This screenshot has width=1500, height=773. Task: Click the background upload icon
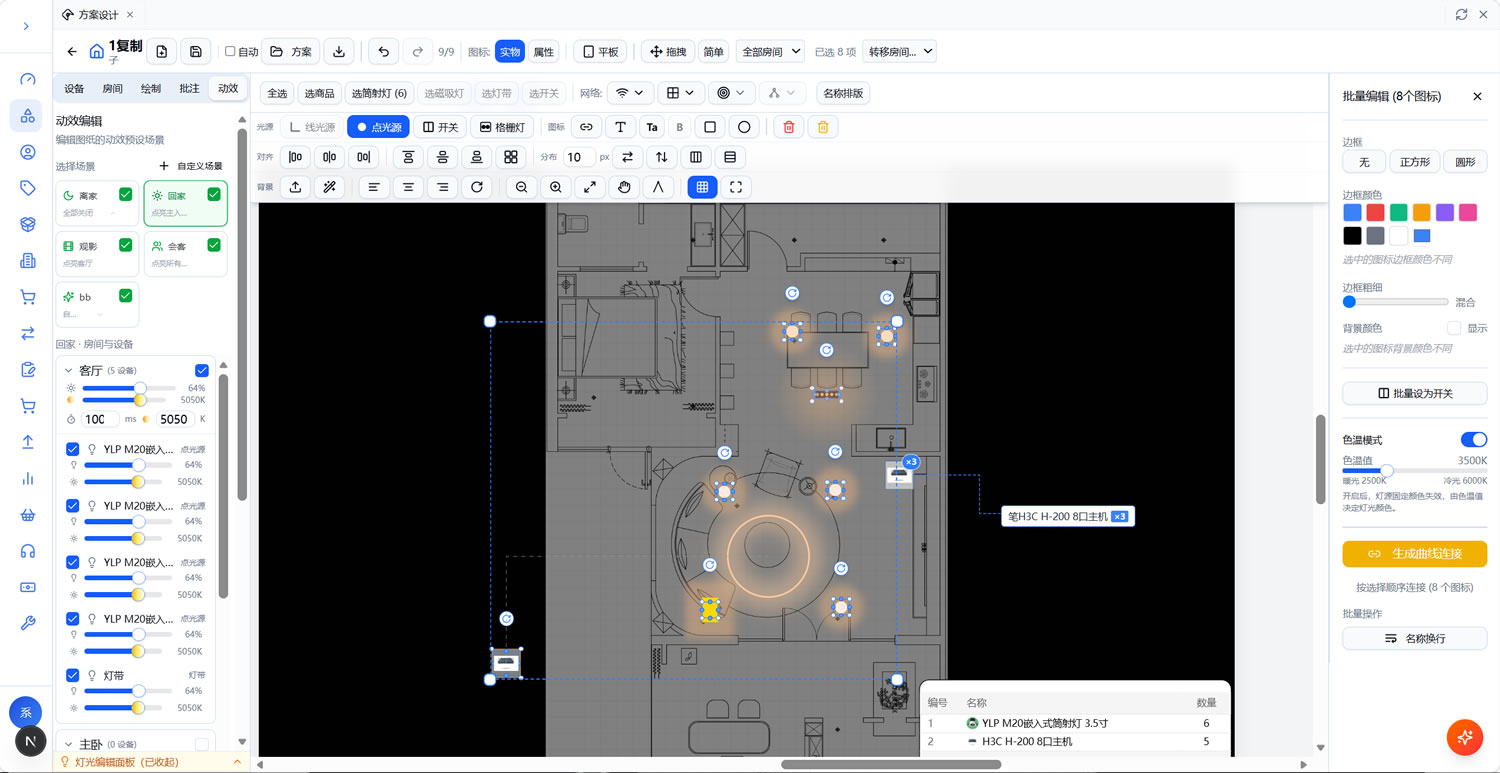(295, 187)
